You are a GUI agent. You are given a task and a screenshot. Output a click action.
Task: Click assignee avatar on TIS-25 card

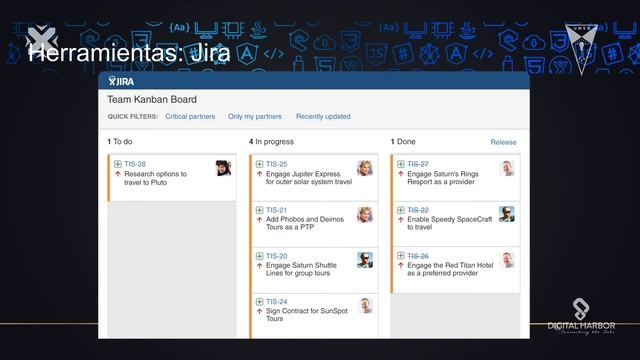[x=365, y=168]
